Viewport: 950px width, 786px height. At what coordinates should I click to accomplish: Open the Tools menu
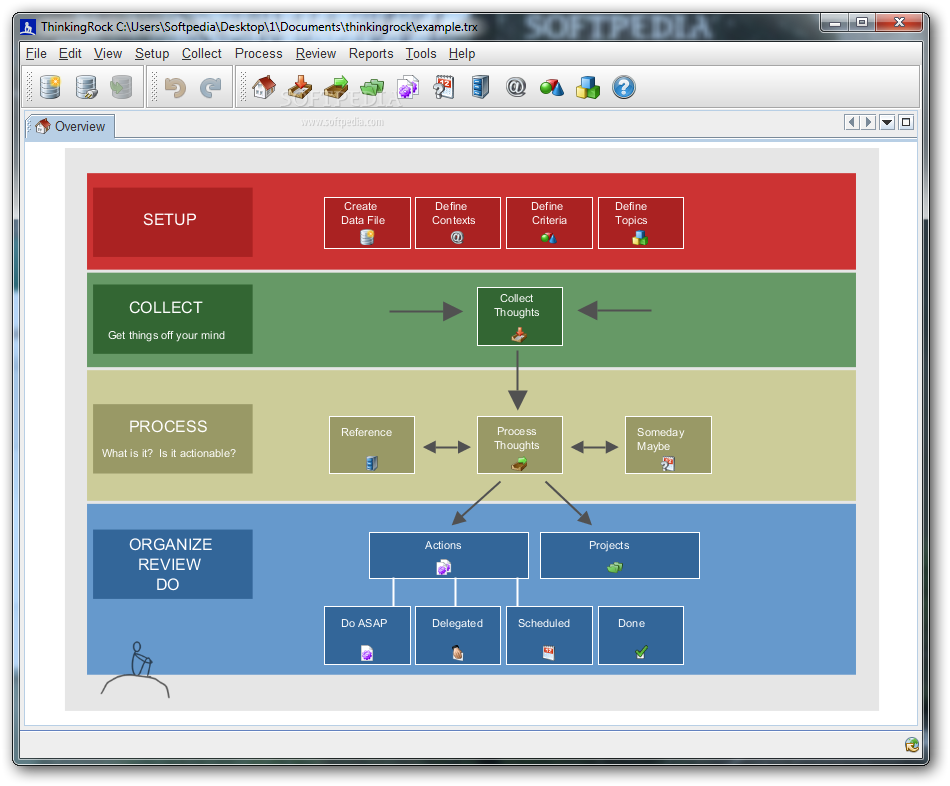pos(421,53)
